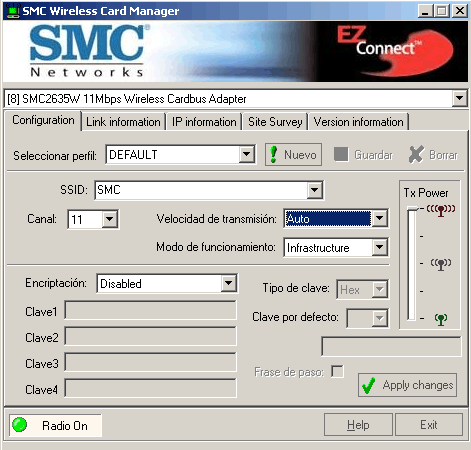Click the Clave4 key input field
This screenshot has width=471, height=450.
tap(150, 388)
